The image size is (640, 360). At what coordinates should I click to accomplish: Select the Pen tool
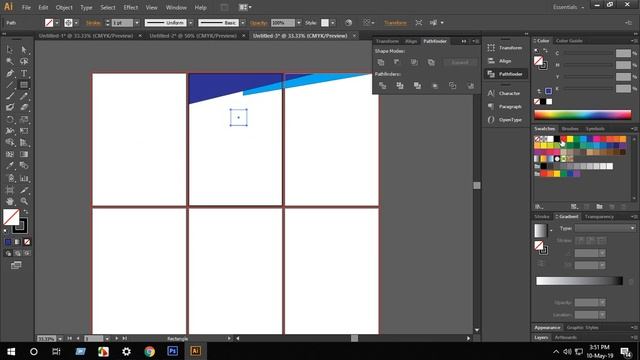point(10,73)
